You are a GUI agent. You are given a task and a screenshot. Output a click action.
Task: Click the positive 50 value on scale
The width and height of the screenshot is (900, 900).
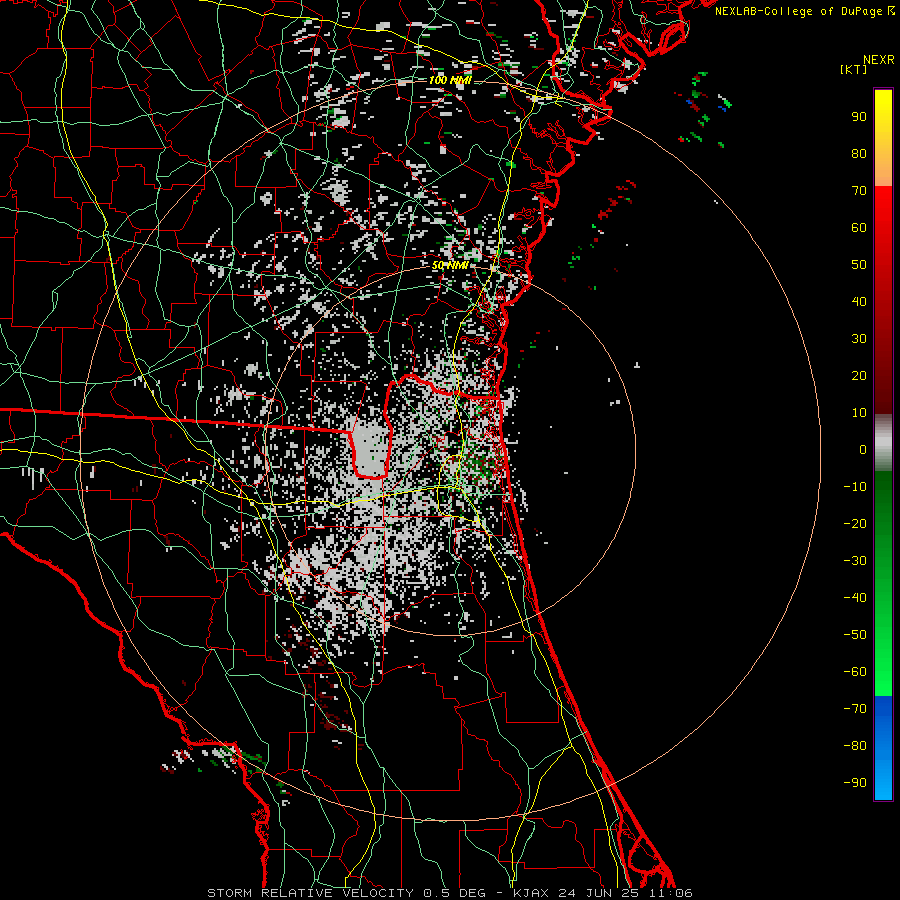[x=859, y=265]
